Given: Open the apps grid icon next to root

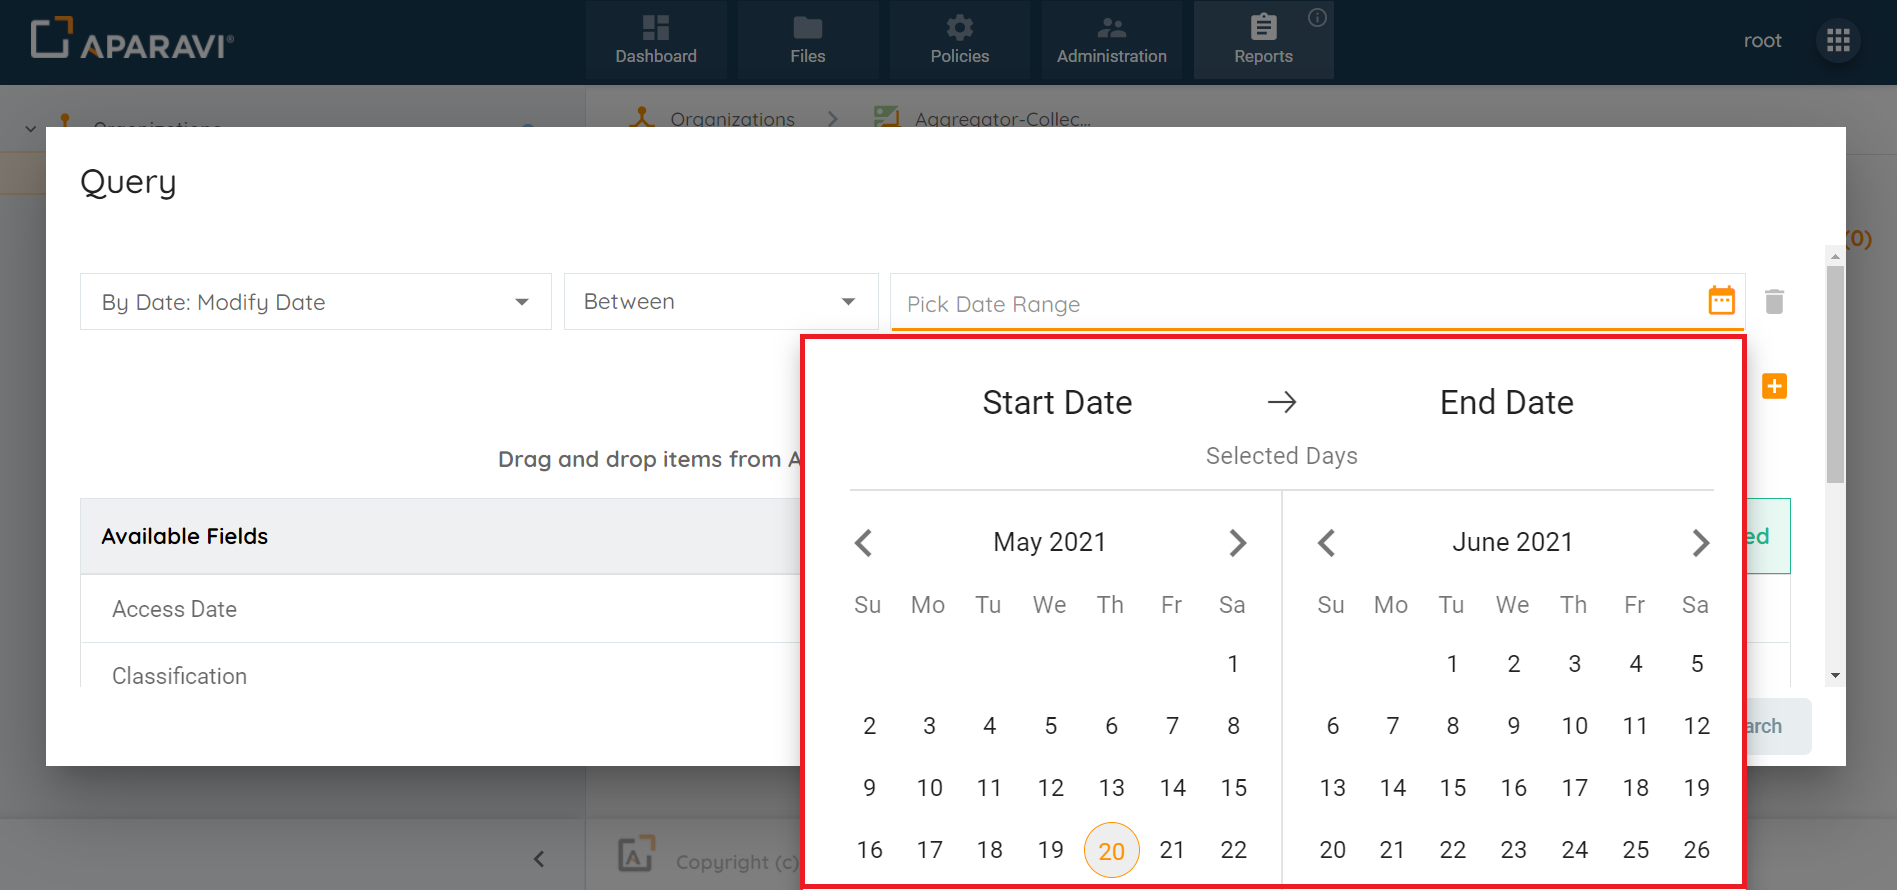Looking at the screenshot, I should pyautogui.click(x=1838, y=41).
